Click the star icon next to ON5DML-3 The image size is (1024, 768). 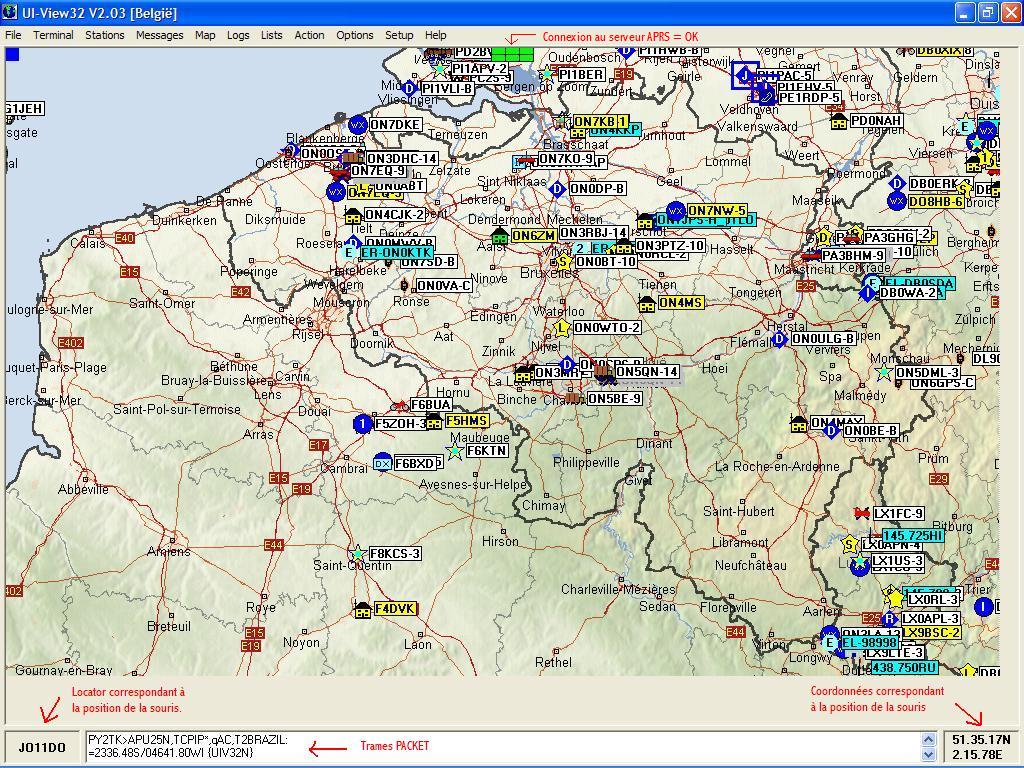point(884,372)
